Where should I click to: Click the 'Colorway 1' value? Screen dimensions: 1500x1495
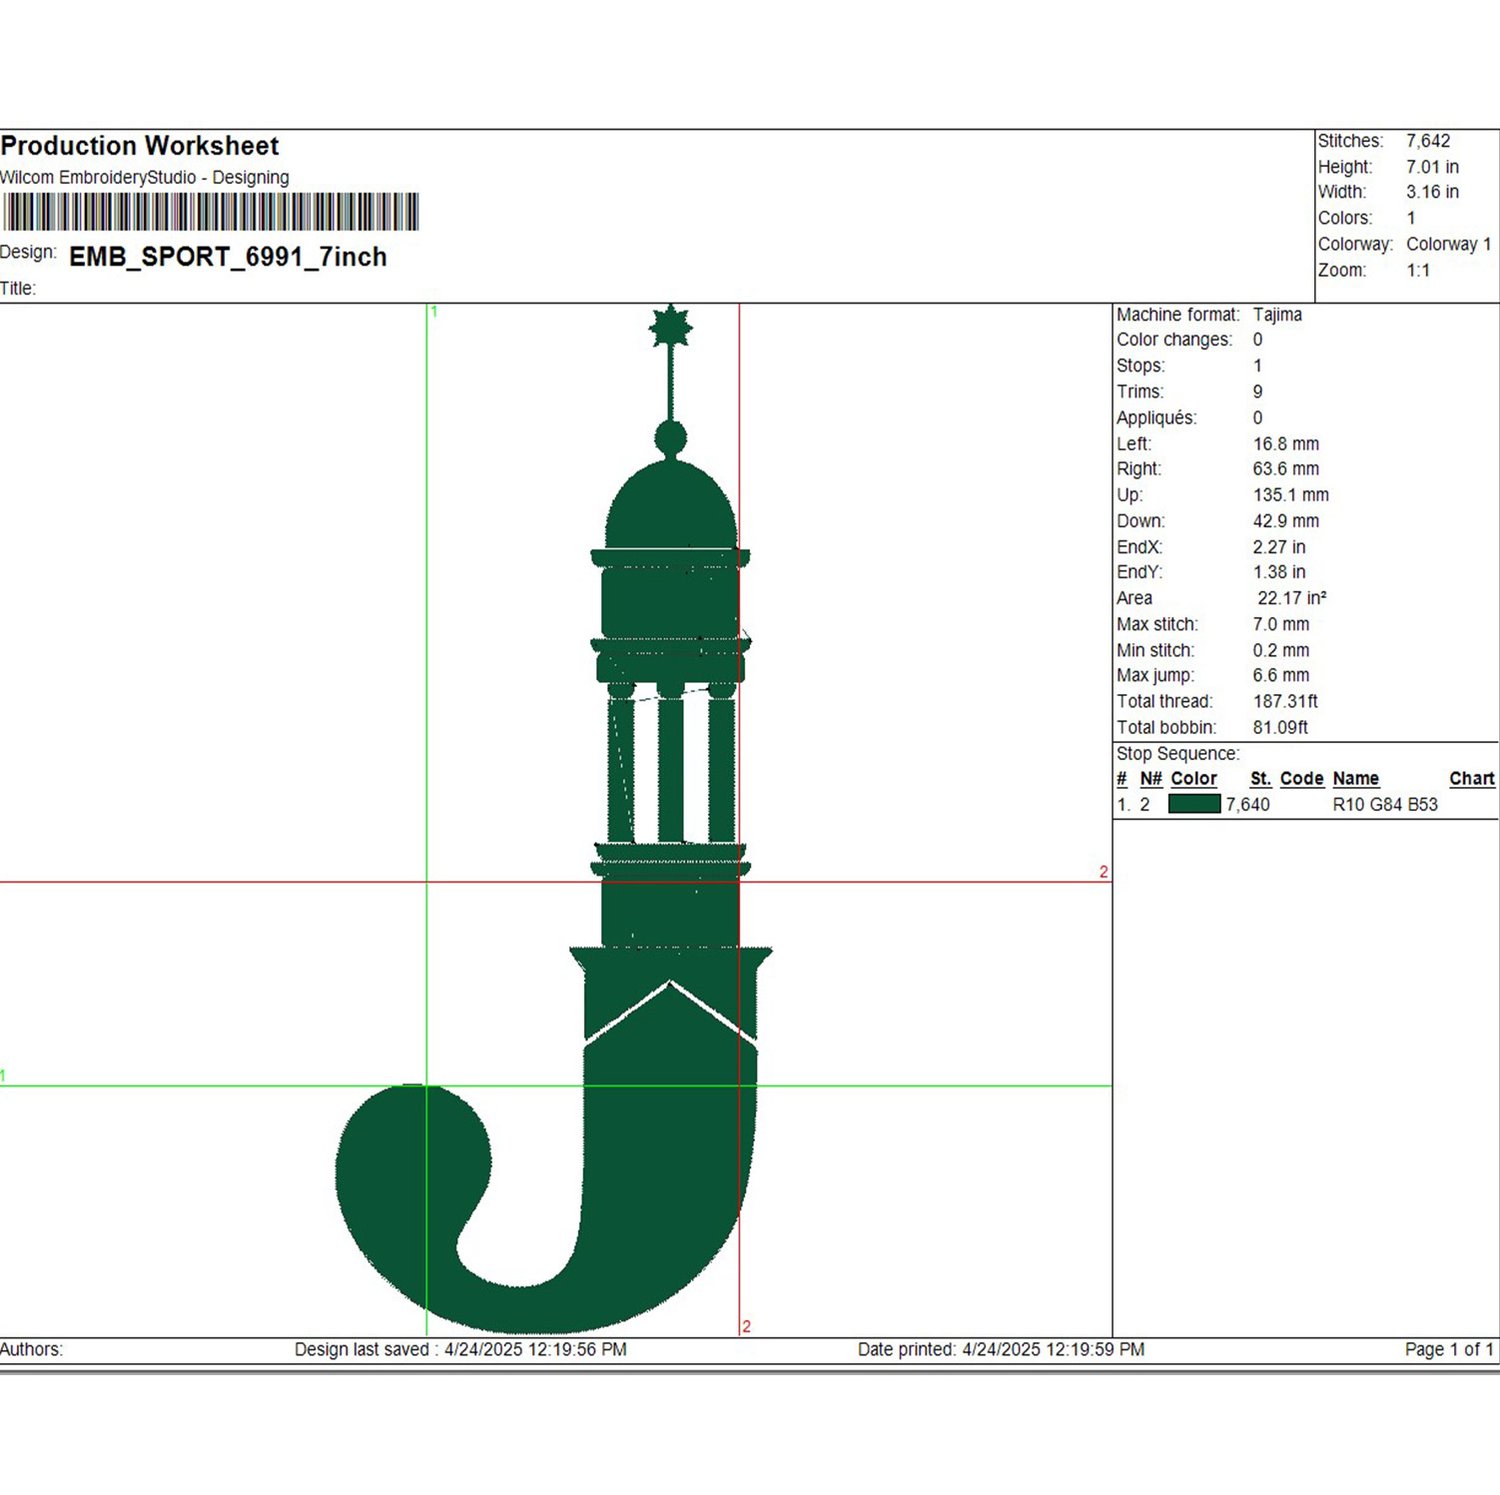[1449, 244]
